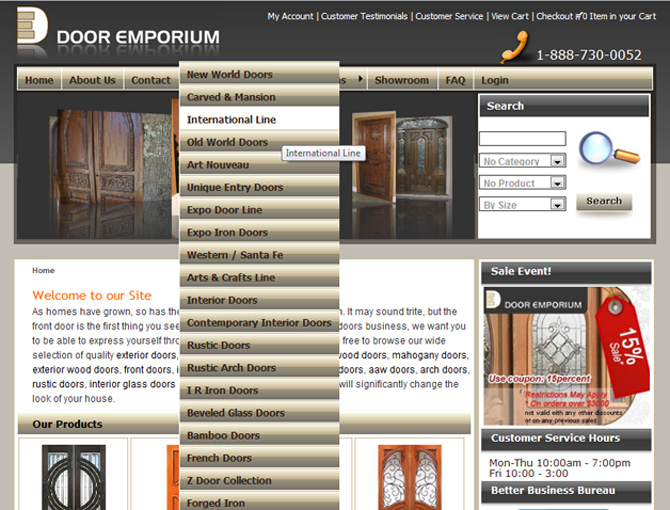Click the Better Business Bureau header
670x510 pixels.
tap(566, 491)
